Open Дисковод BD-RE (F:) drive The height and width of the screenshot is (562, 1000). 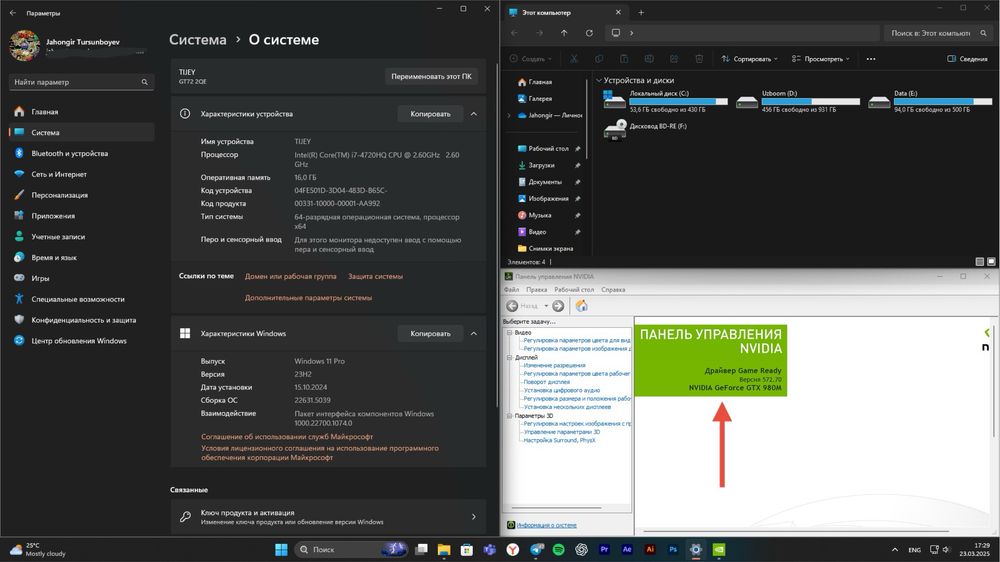(x=646, y=129)
